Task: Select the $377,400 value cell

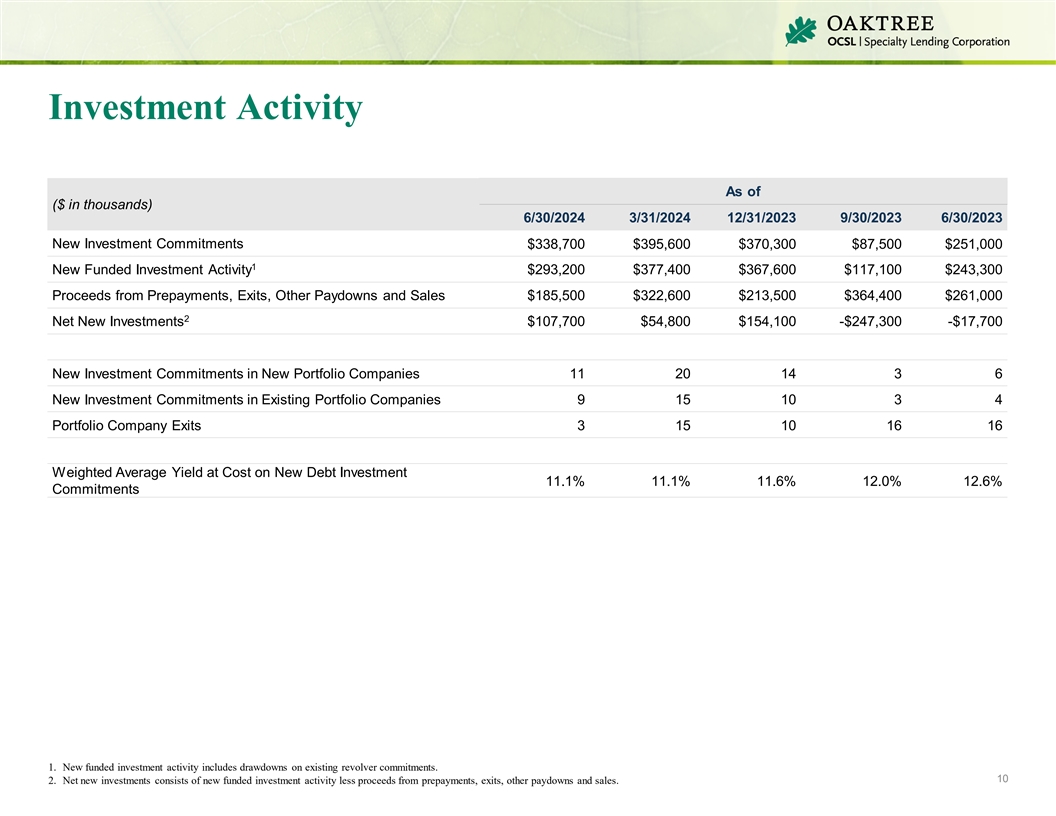Action: click(x=661, y=270)
